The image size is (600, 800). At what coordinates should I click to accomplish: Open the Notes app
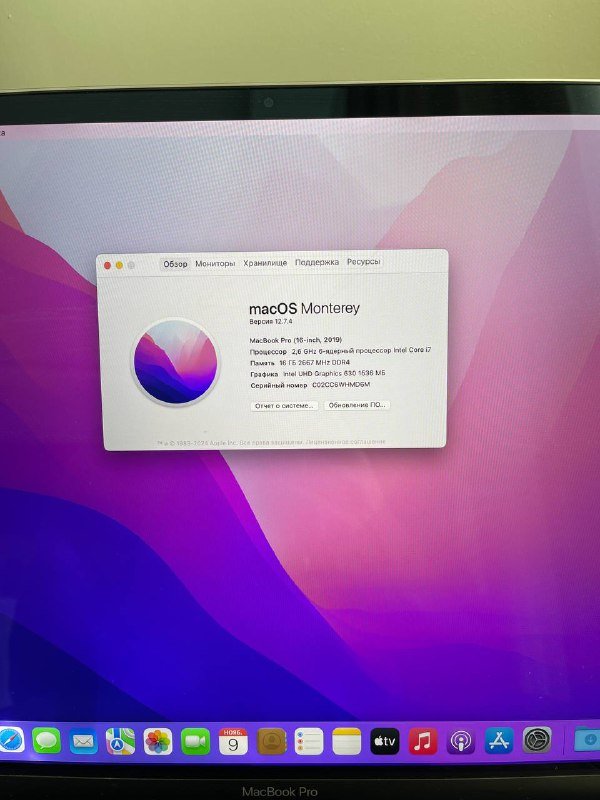346,741
